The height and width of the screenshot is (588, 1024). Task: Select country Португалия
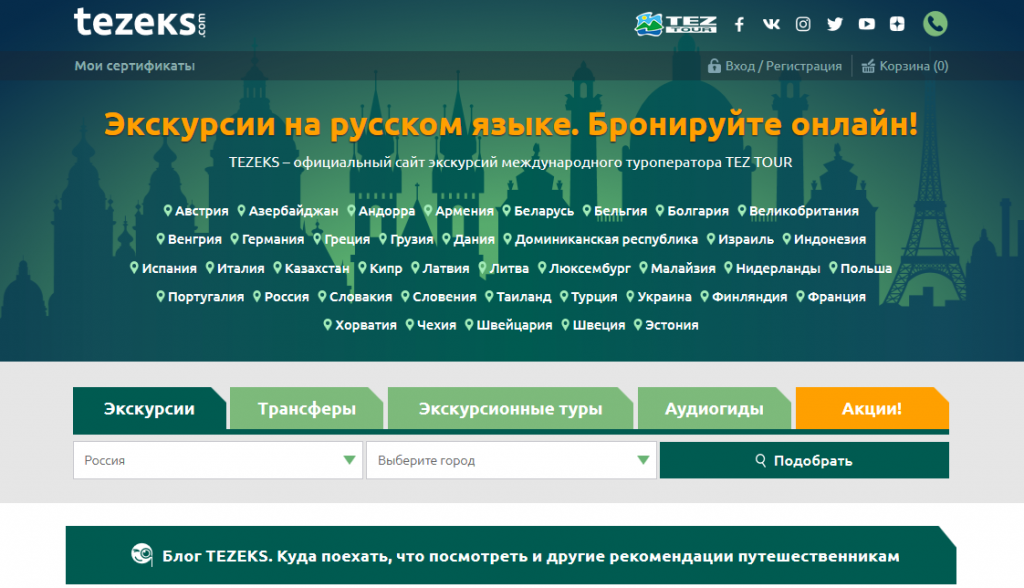[x=206, y=297]
